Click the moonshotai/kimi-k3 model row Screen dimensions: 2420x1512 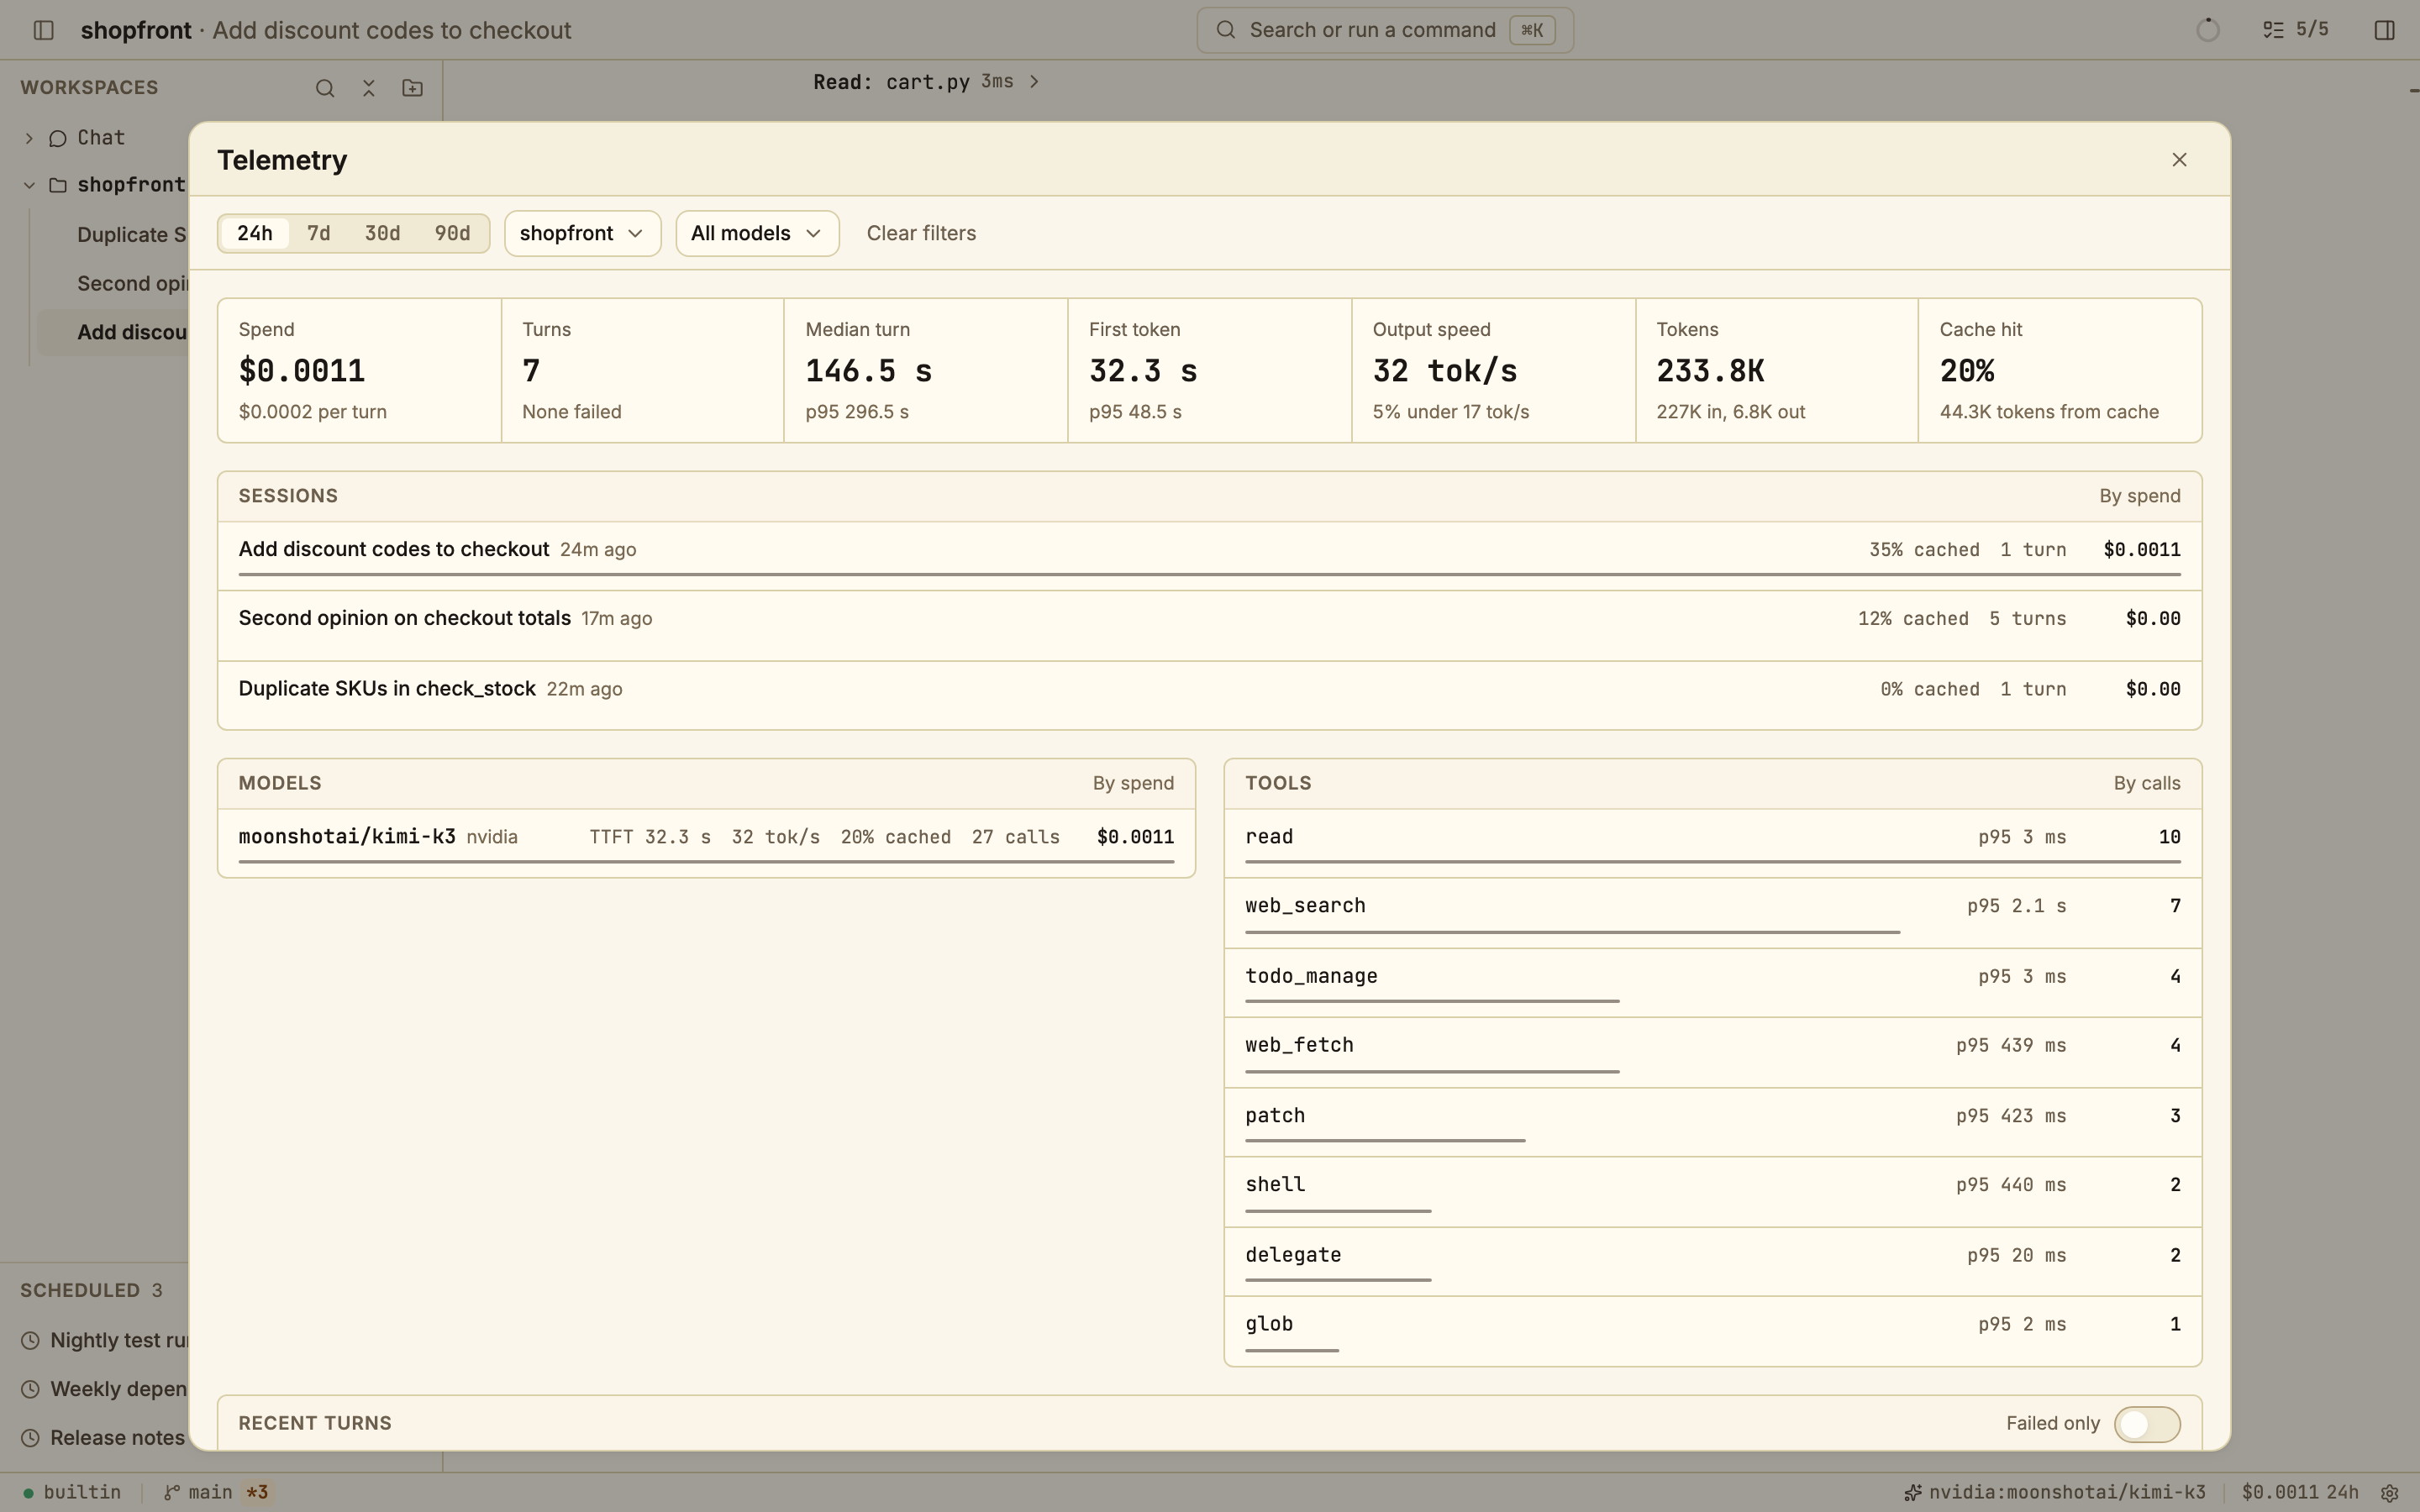pos(706,843)
